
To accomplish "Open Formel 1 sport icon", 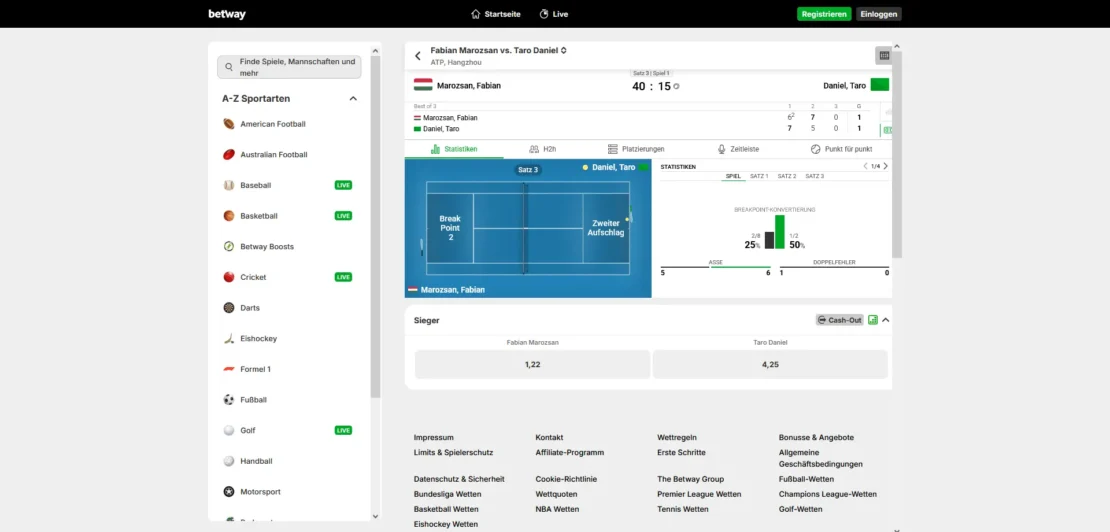I will pos(229,369).
